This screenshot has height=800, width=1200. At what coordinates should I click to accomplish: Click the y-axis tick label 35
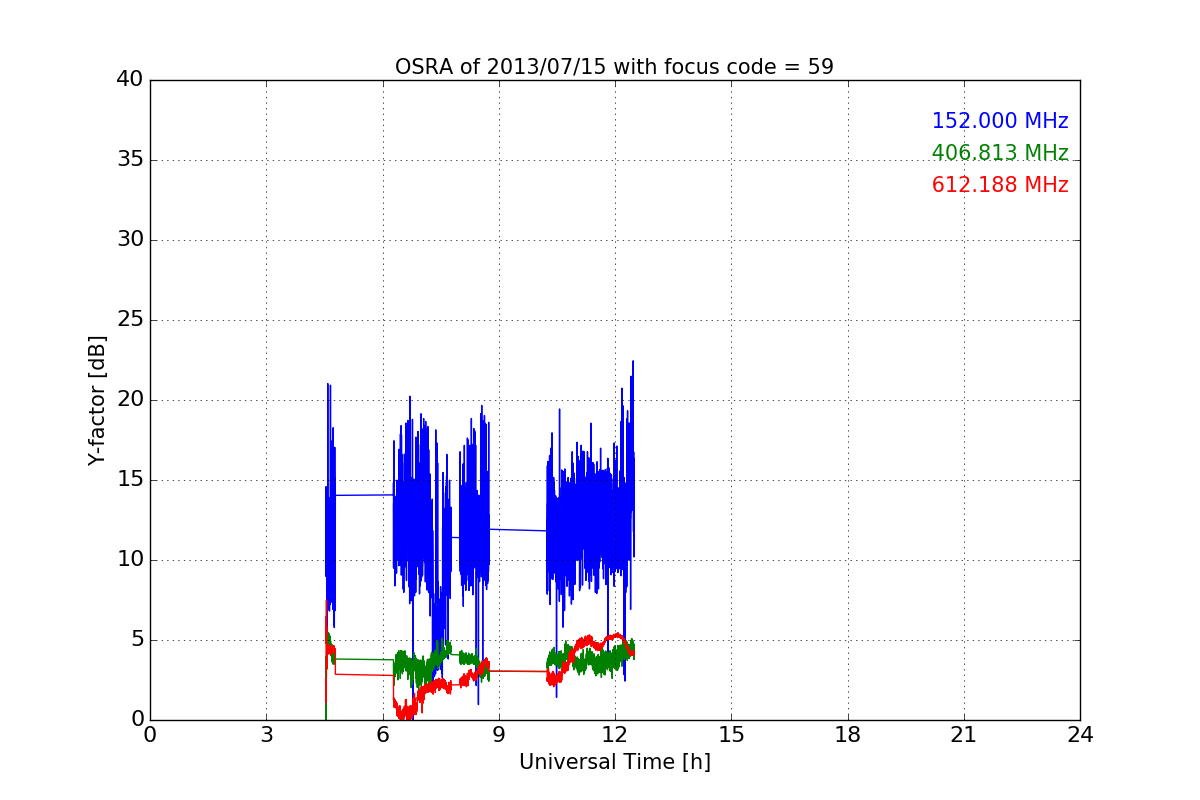130,159
